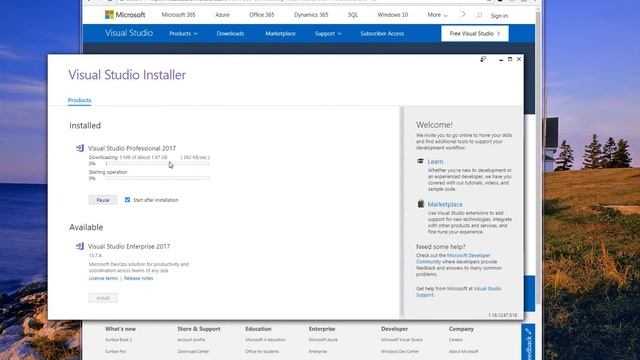Click the installer feedback icon in title bar
Image resolution: width=640 pixels, height=360 pixels.
pos(483,60)
